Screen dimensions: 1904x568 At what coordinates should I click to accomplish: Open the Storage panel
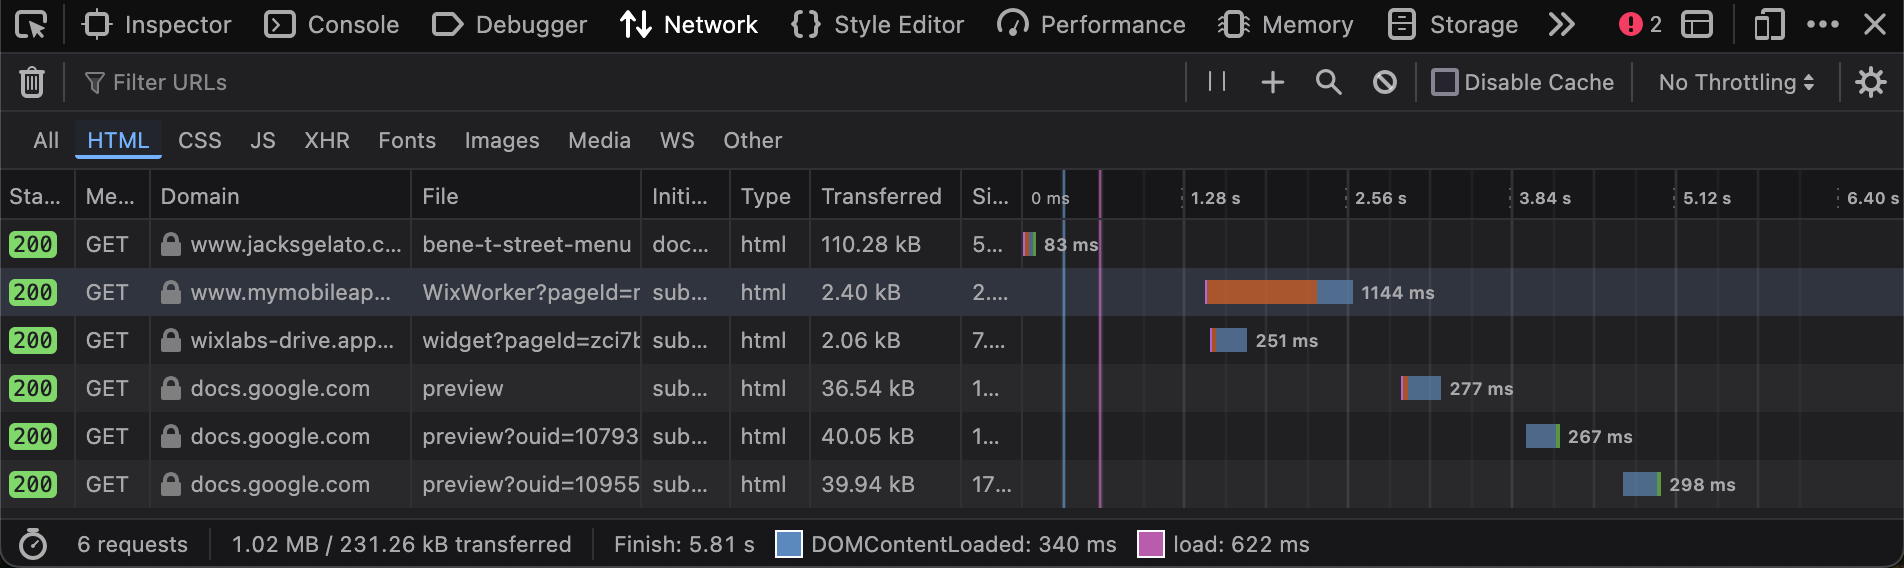(1453, 24)
